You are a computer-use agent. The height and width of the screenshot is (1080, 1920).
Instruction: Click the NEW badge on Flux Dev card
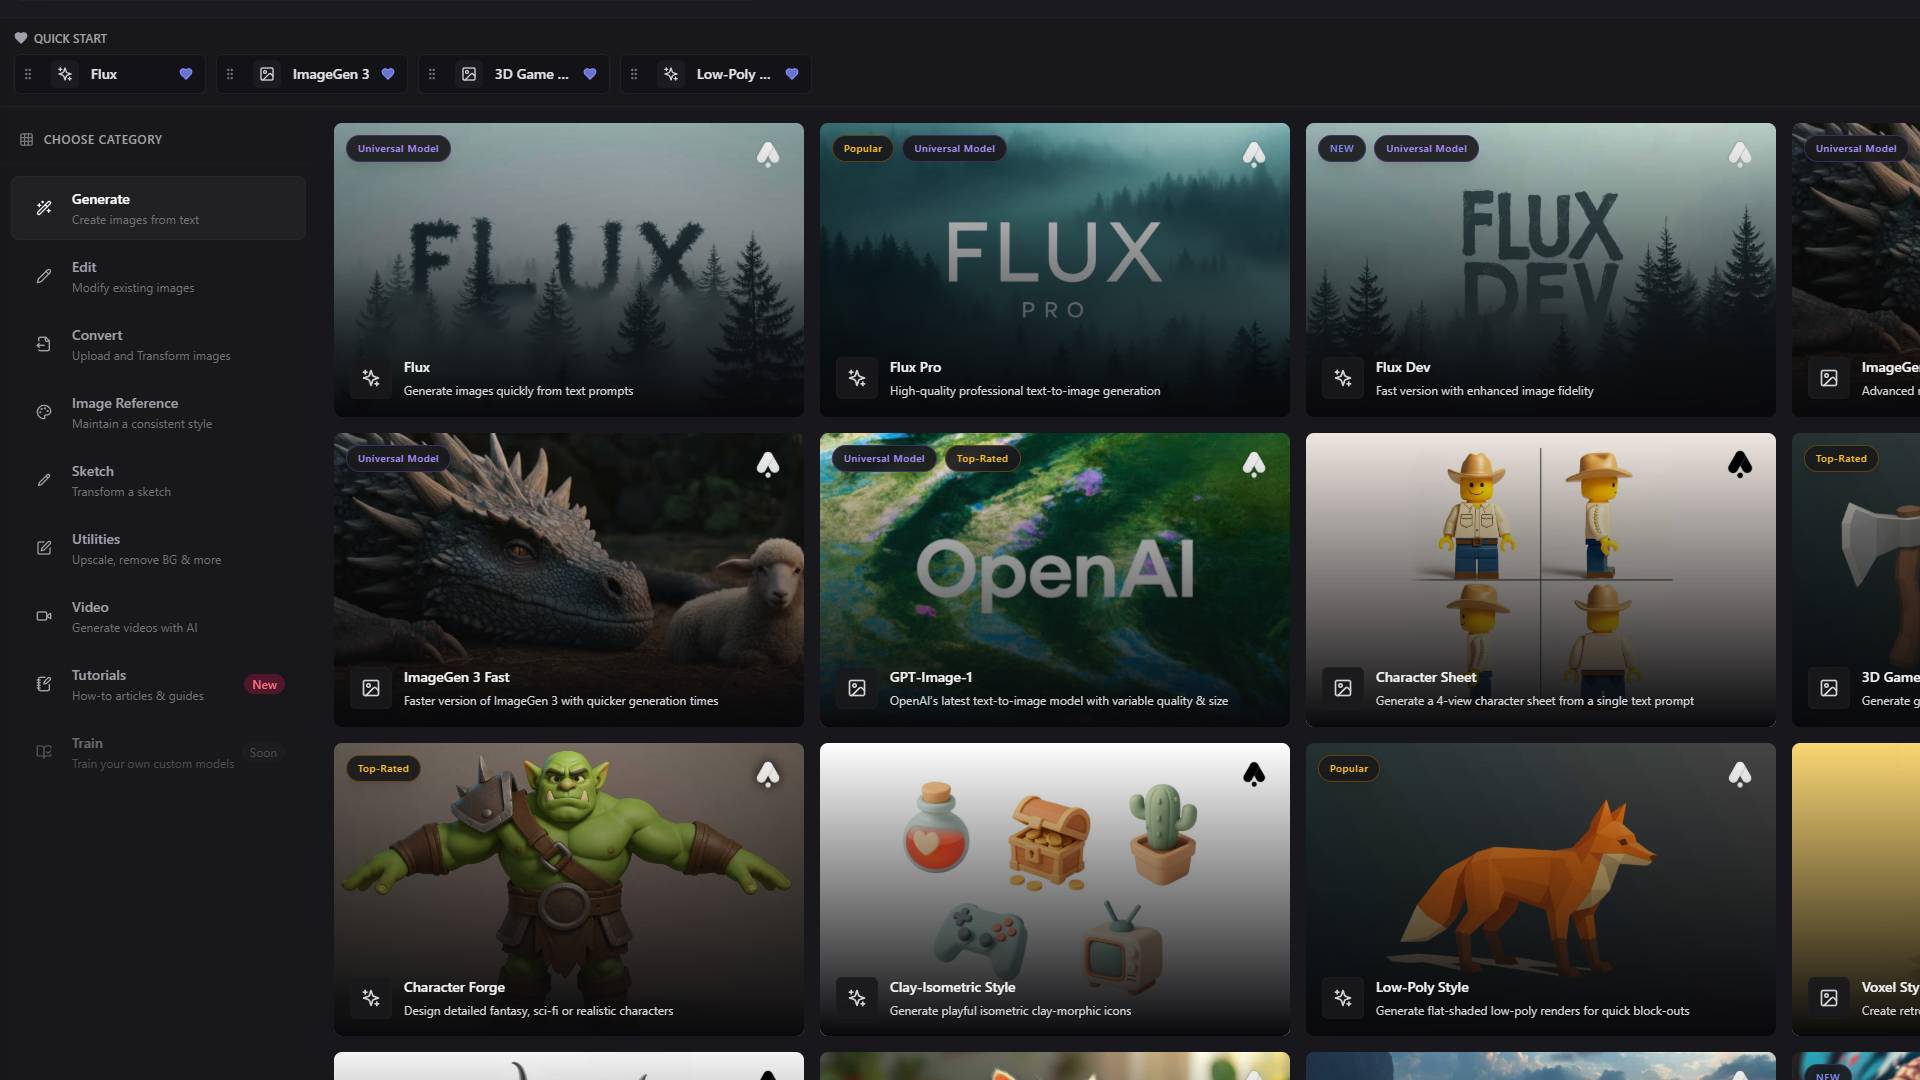coord(1341,149)
